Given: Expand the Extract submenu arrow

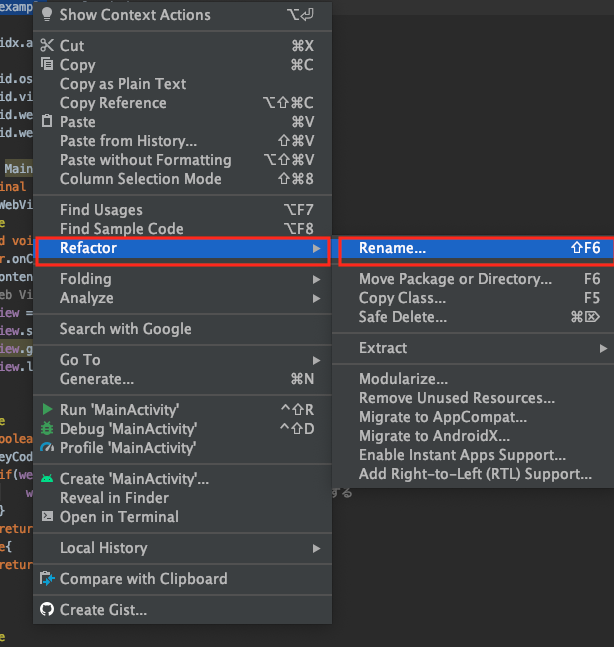Looking at the screenshot, I should coord(603,349).
